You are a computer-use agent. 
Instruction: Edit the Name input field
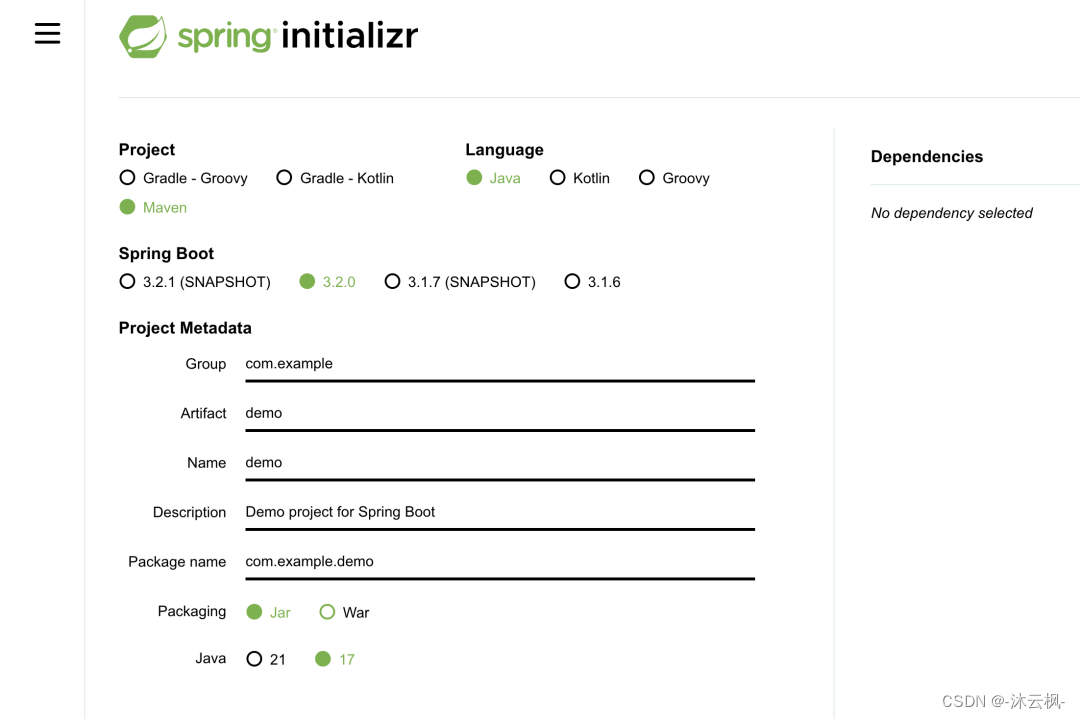(x=500, y=463)
